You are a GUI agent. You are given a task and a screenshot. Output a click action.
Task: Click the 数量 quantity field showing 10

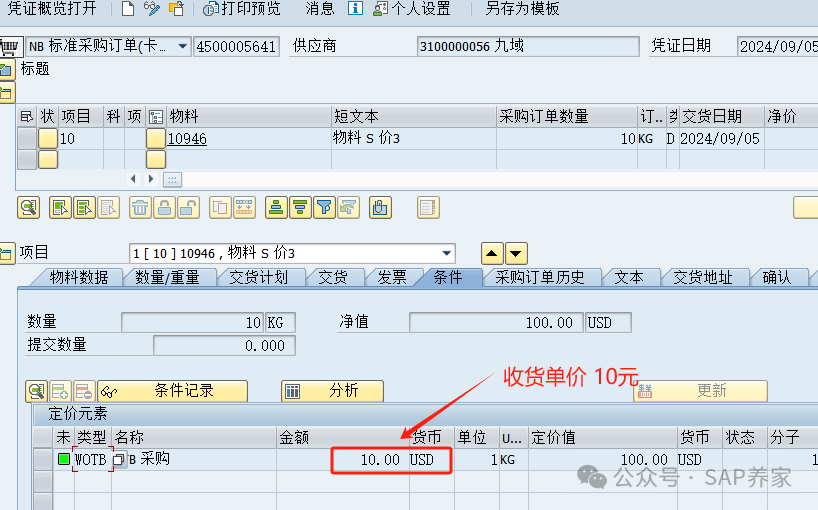tap(193, 322)
